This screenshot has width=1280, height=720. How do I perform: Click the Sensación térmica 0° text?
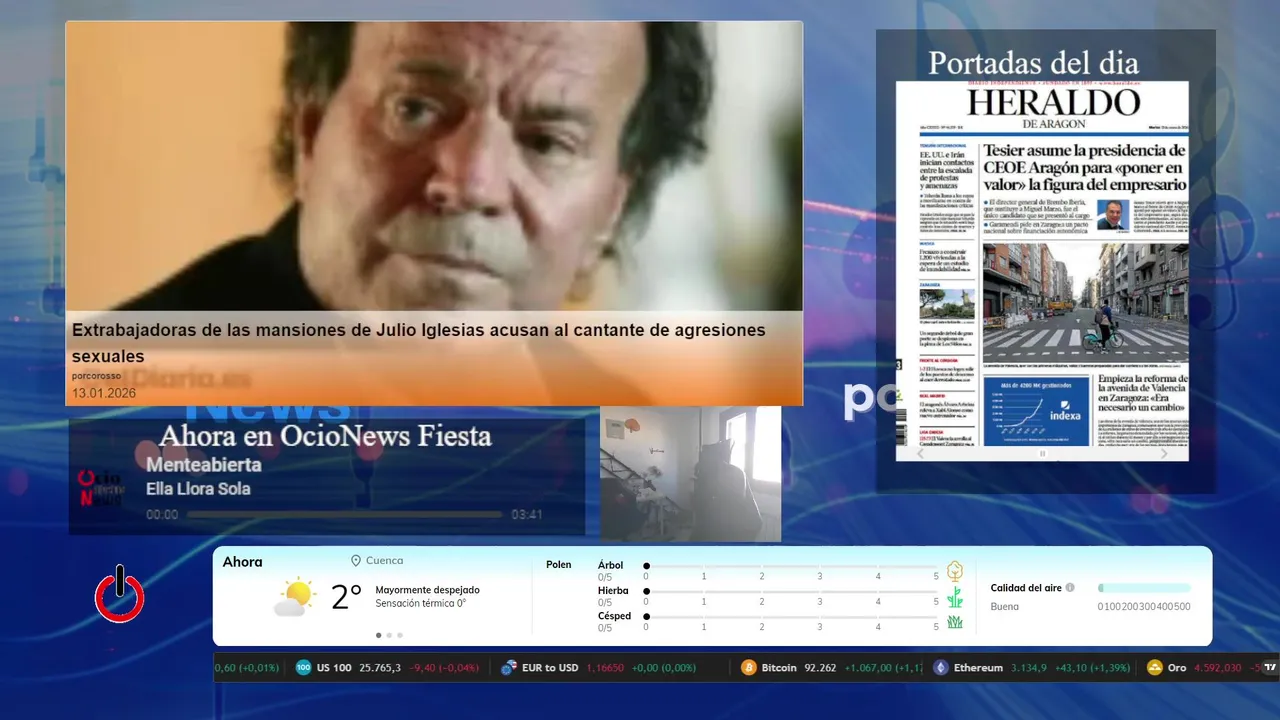[421, 603]
